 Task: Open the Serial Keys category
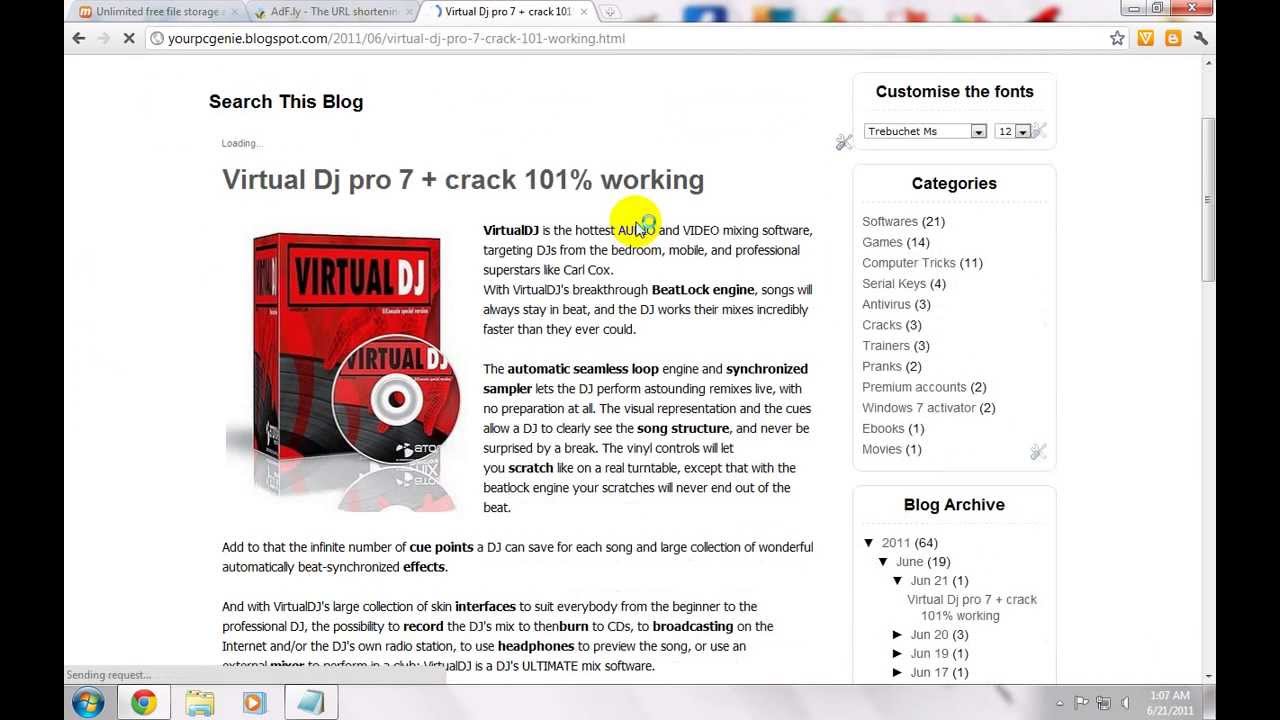[894, 283]
